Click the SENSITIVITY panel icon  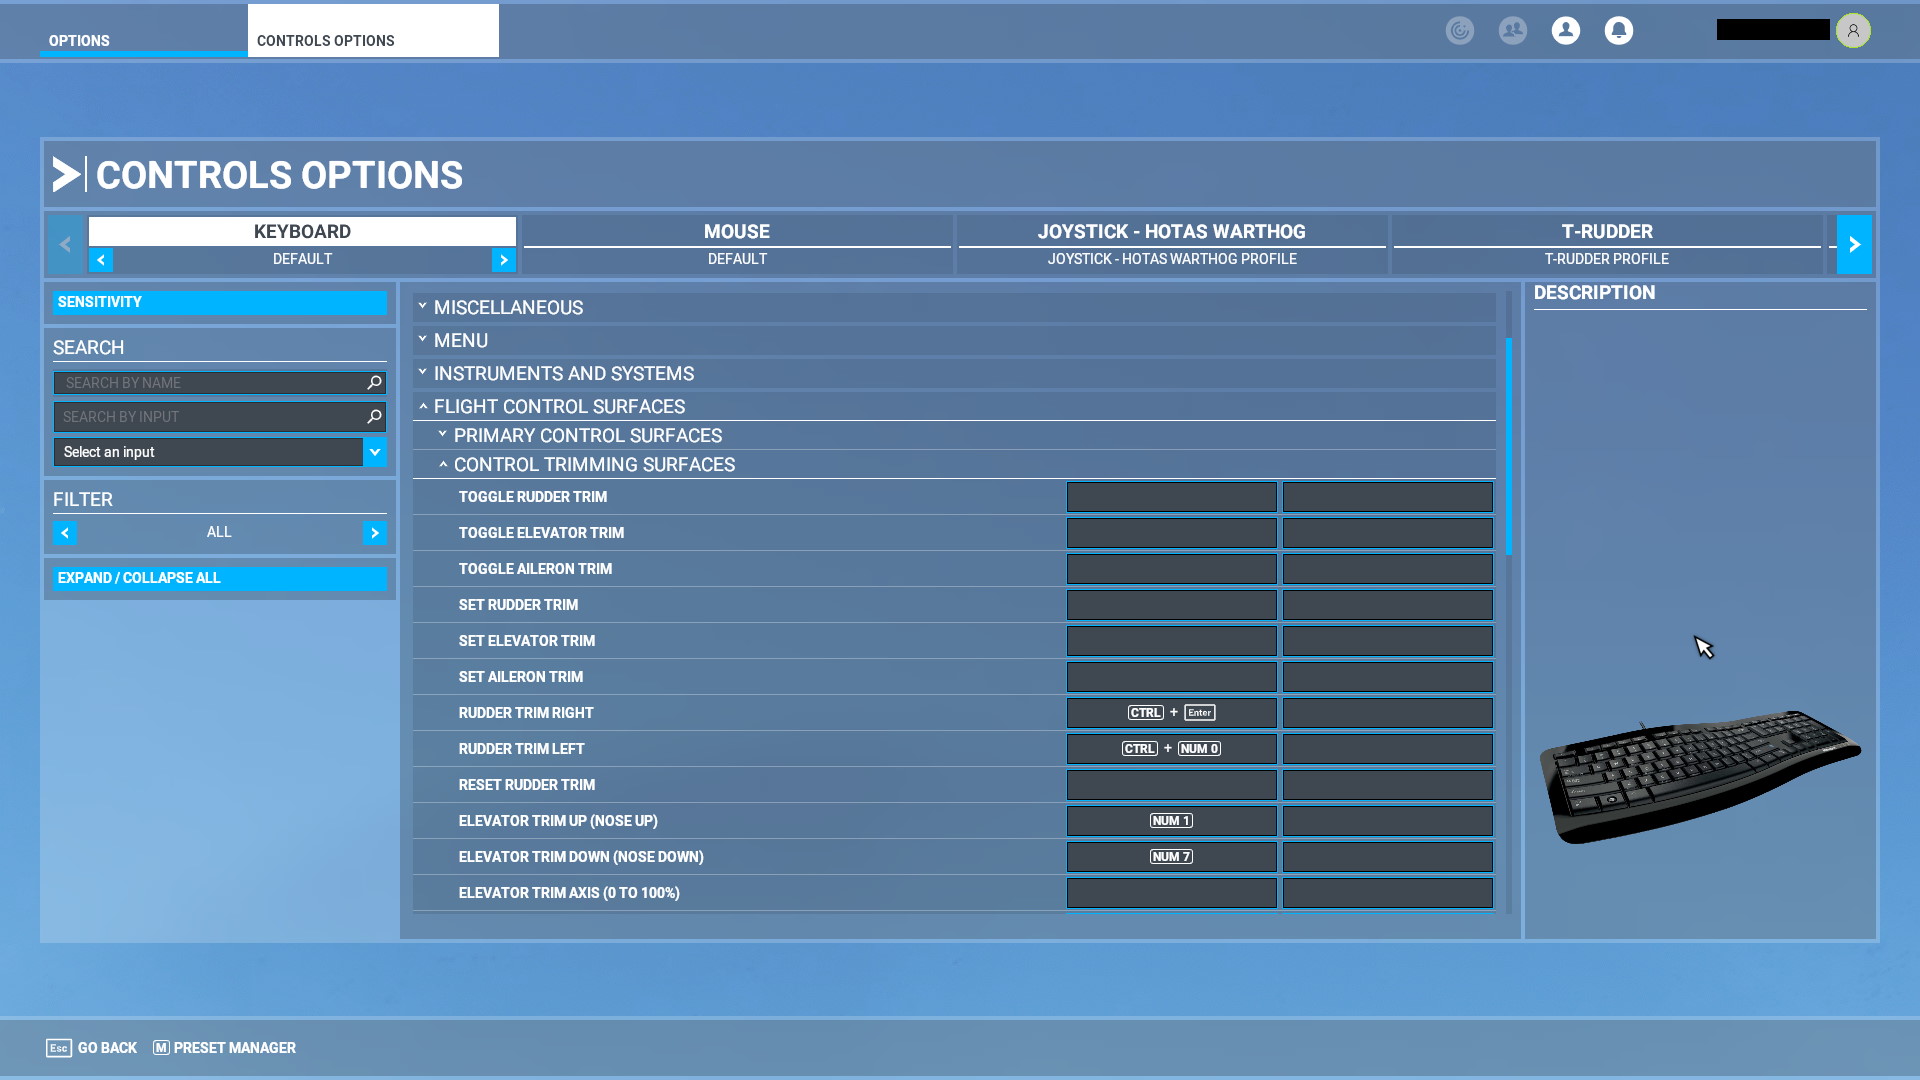[219, 302]
